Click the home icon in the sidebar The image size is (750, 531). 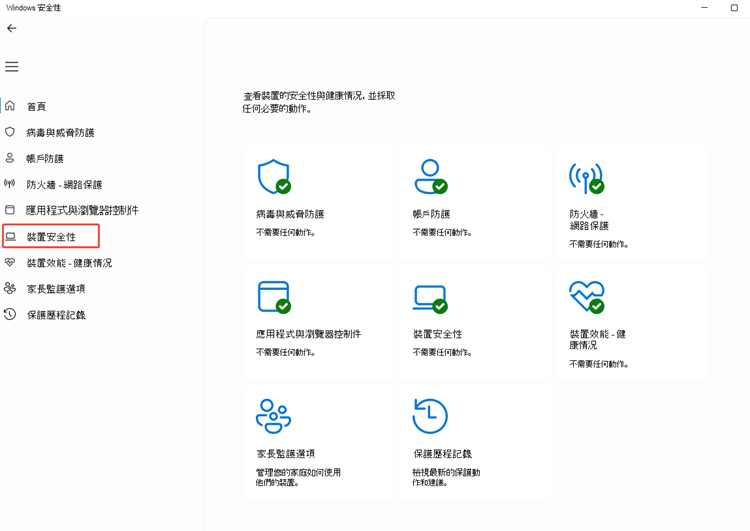pos(10,106)
